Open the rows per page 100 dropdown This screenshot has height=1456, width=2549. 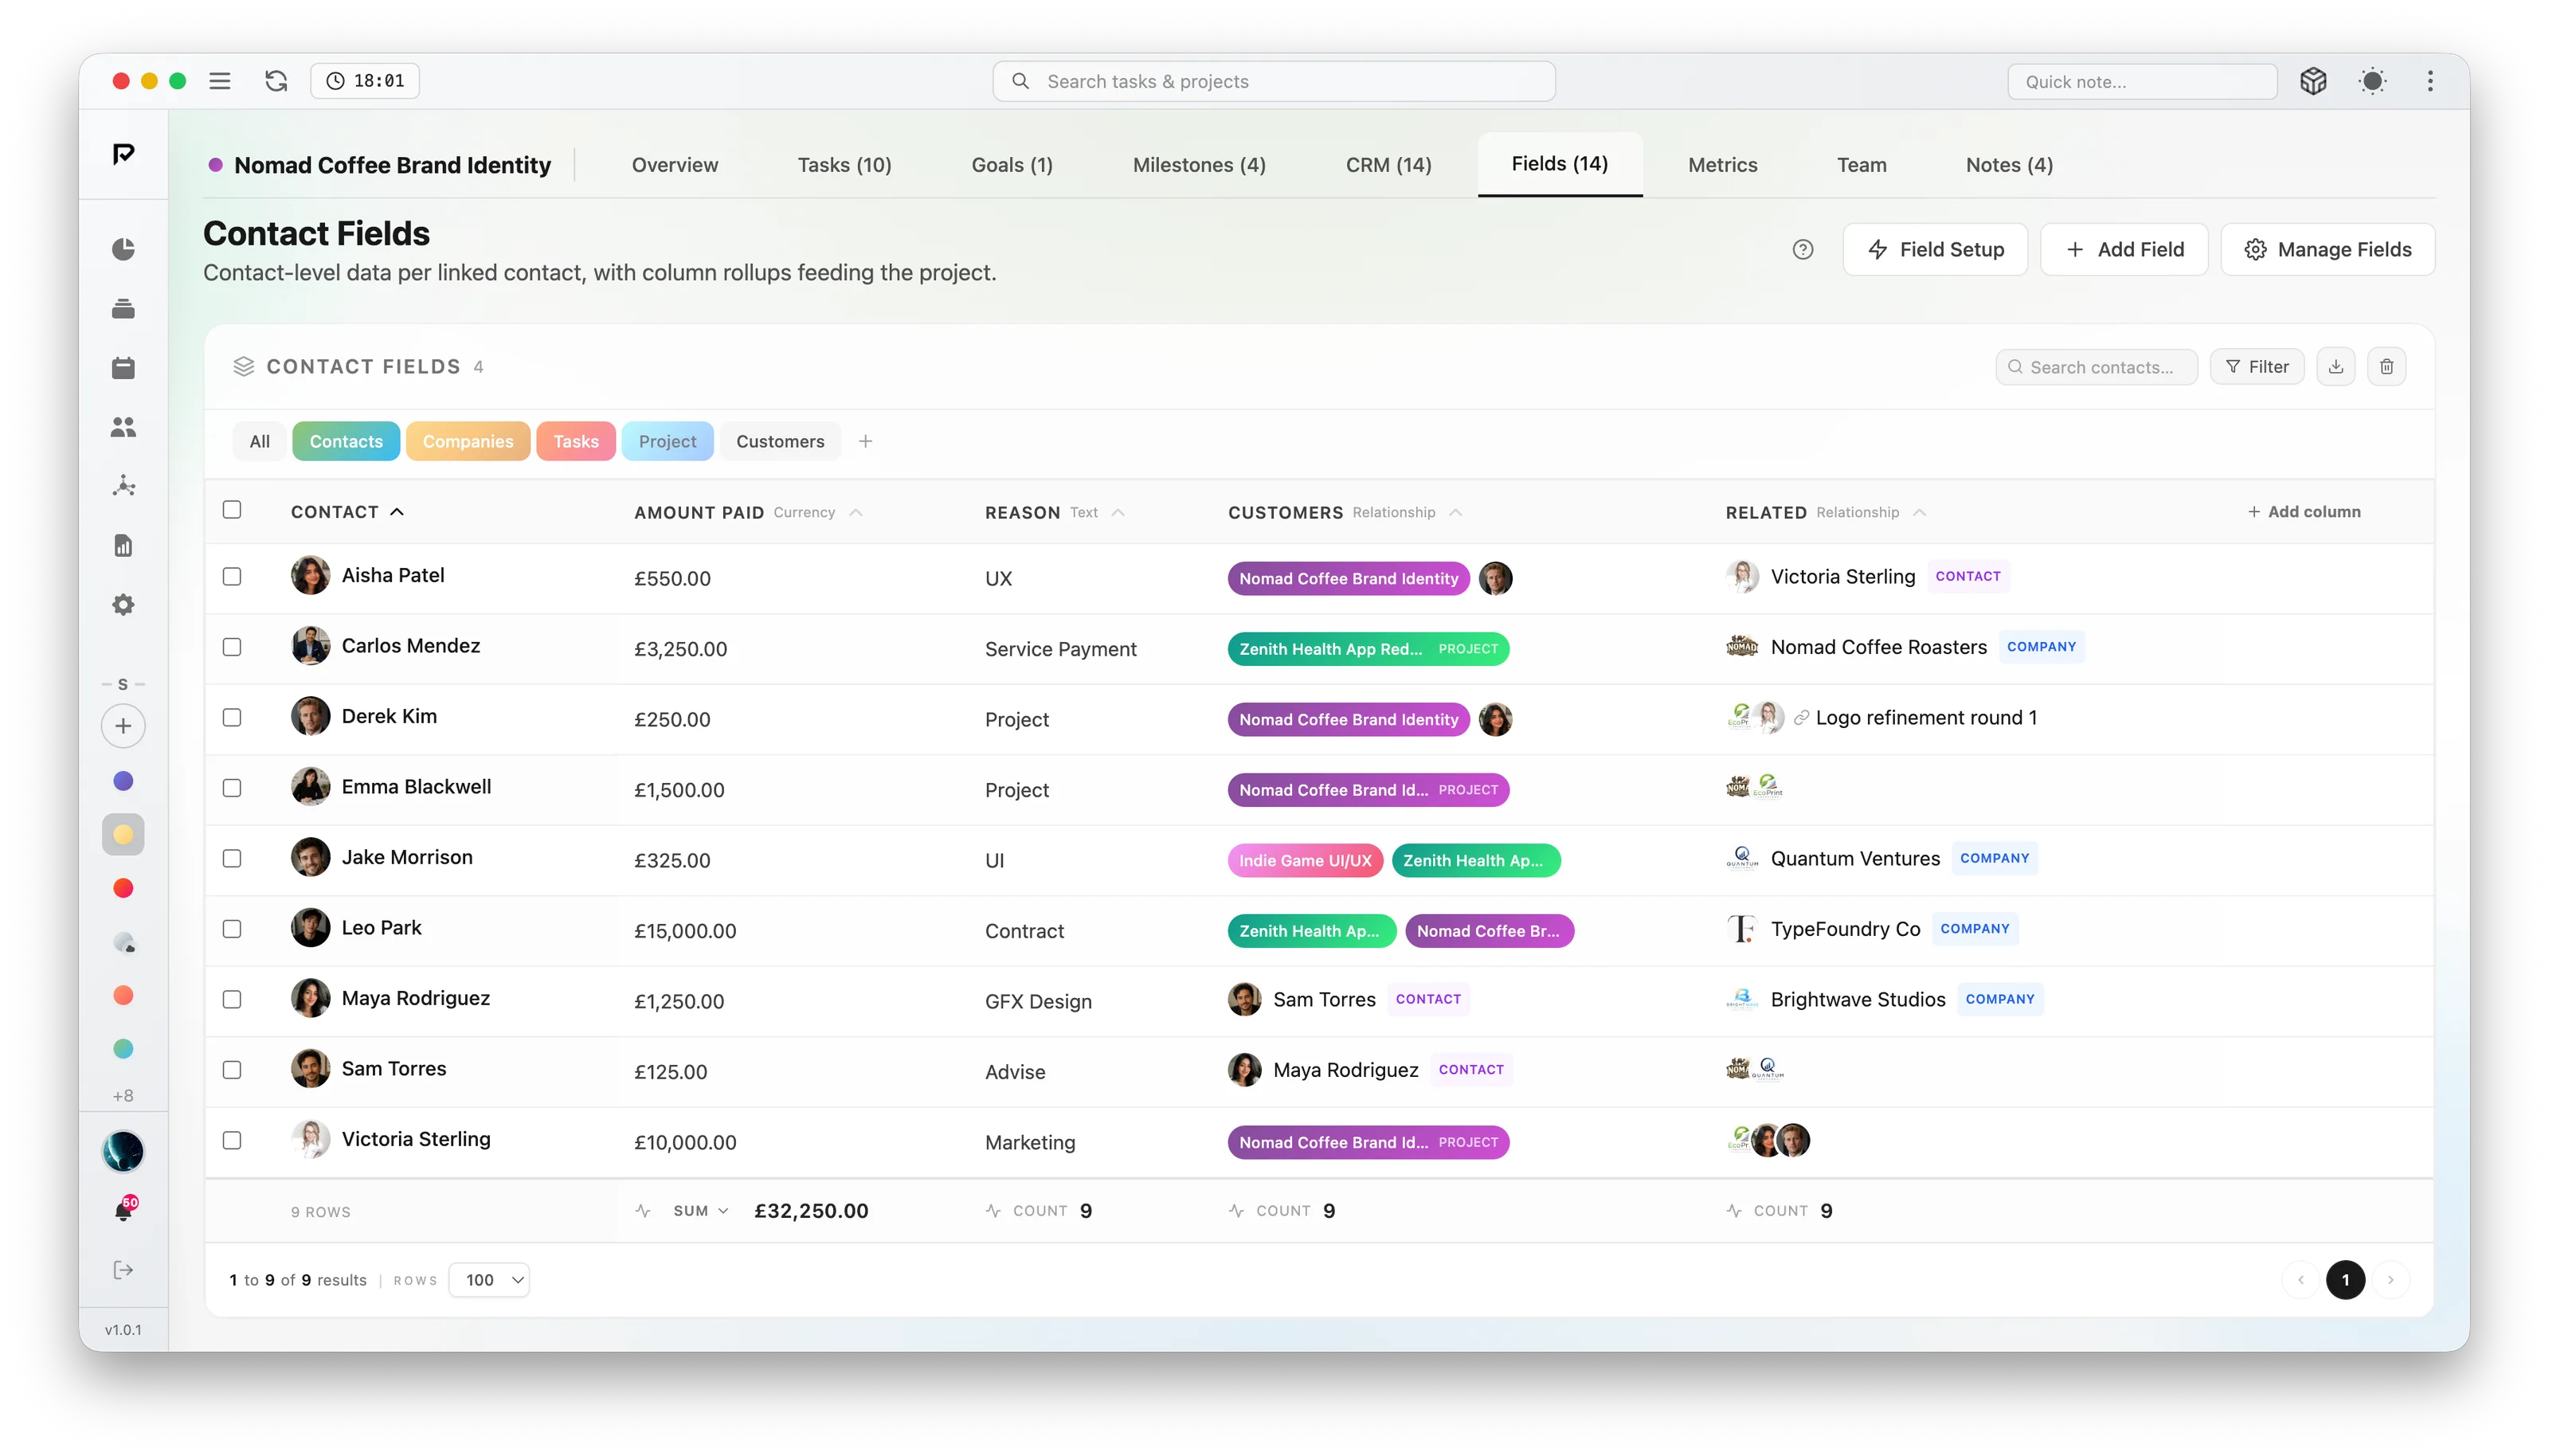pyautogui.click(x=489, y=1280)
